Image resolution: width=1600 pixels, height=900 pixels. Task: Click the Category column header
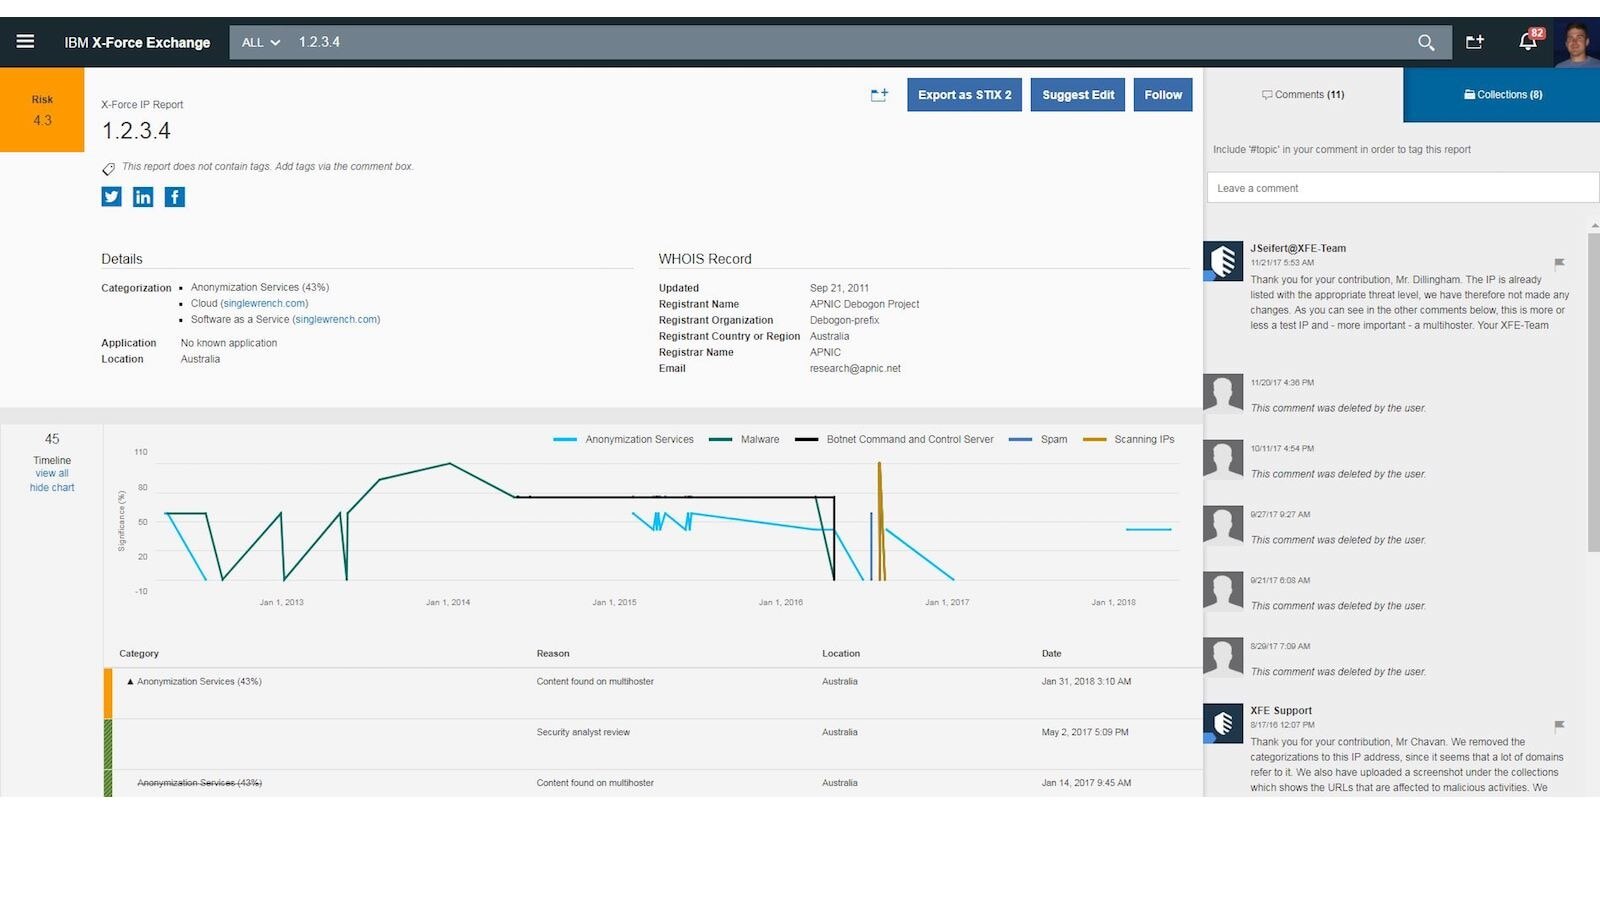pos(139,654)
